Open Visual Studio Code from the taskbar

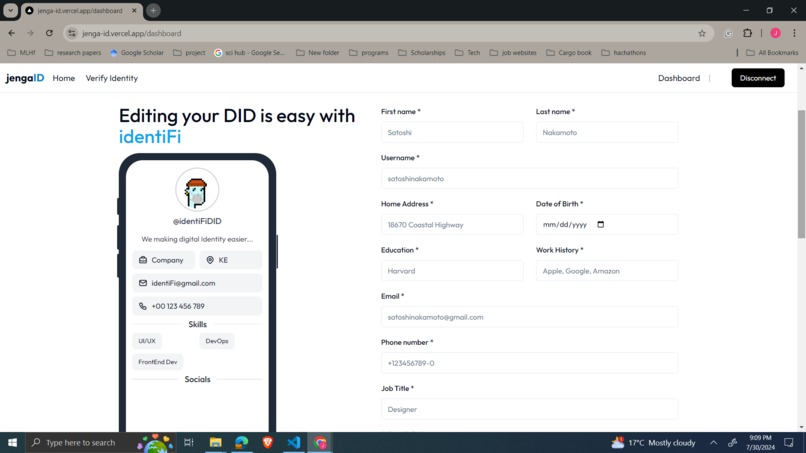[294, 442]
